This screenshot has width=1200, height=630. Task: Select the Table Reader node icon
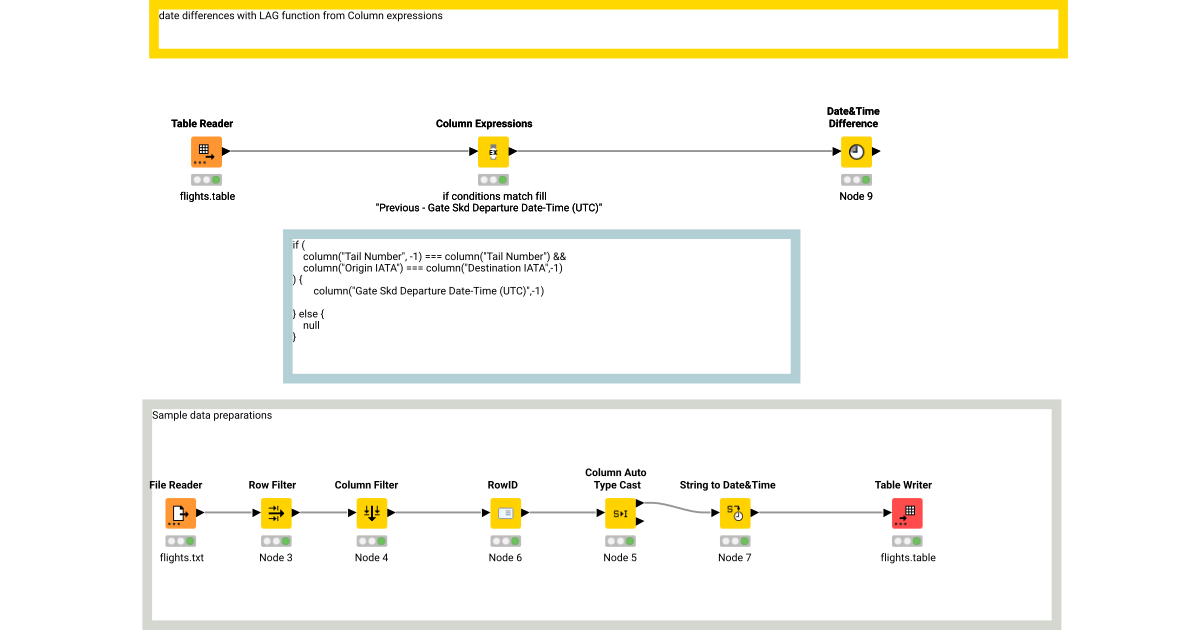[x=206, y=152]
